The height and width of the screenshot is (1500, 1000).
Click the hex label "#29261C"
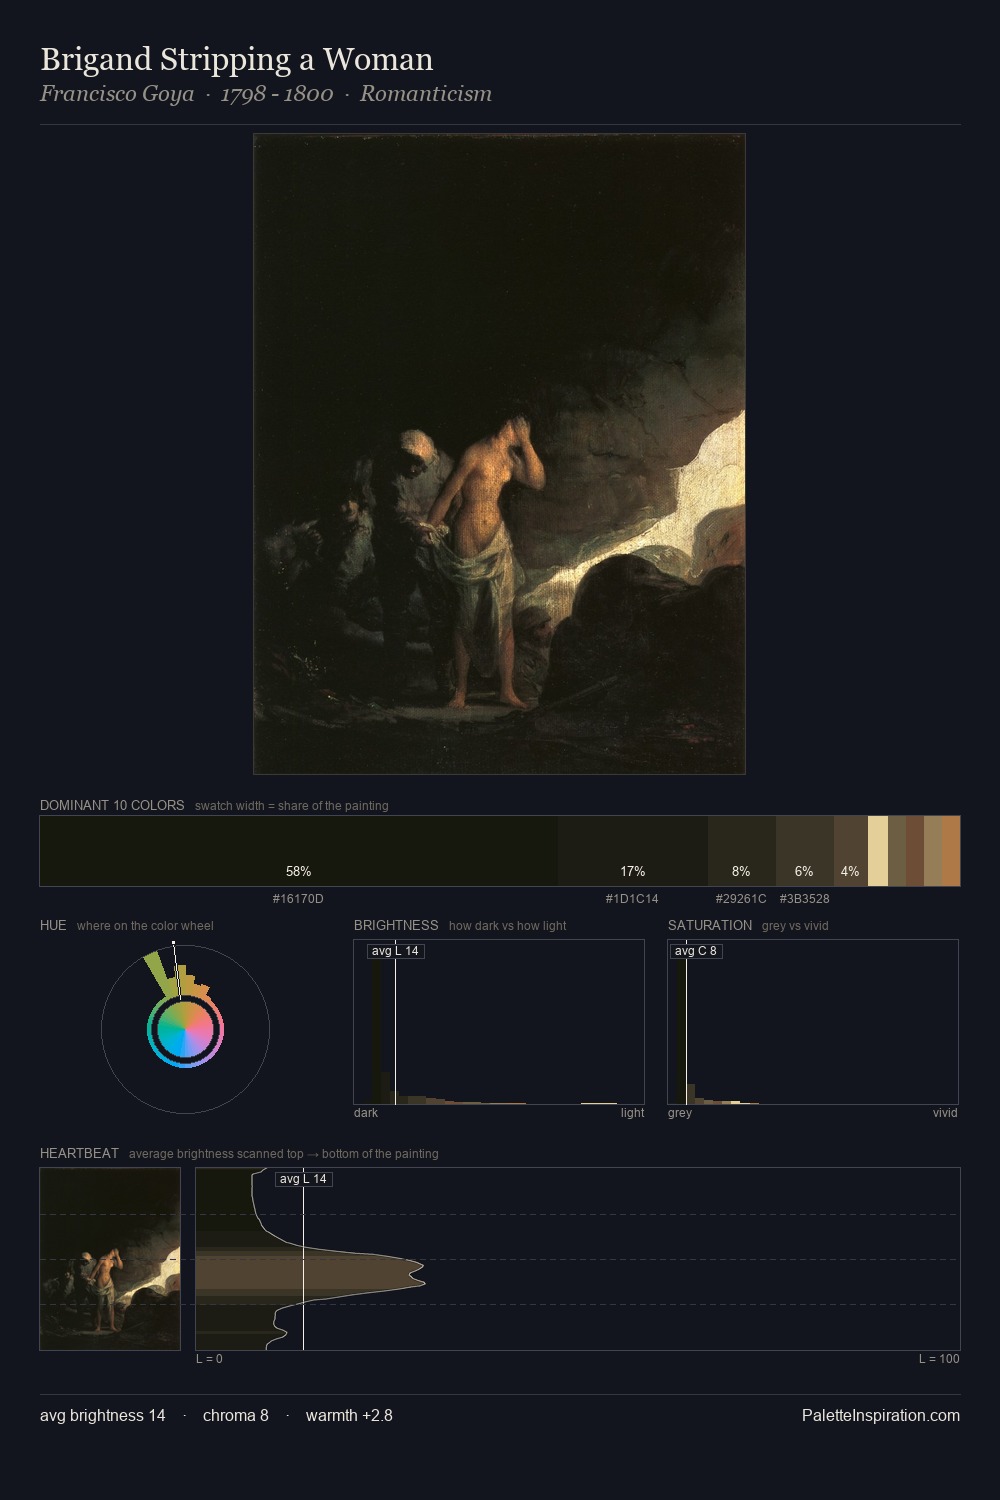(x=741, y=899)
